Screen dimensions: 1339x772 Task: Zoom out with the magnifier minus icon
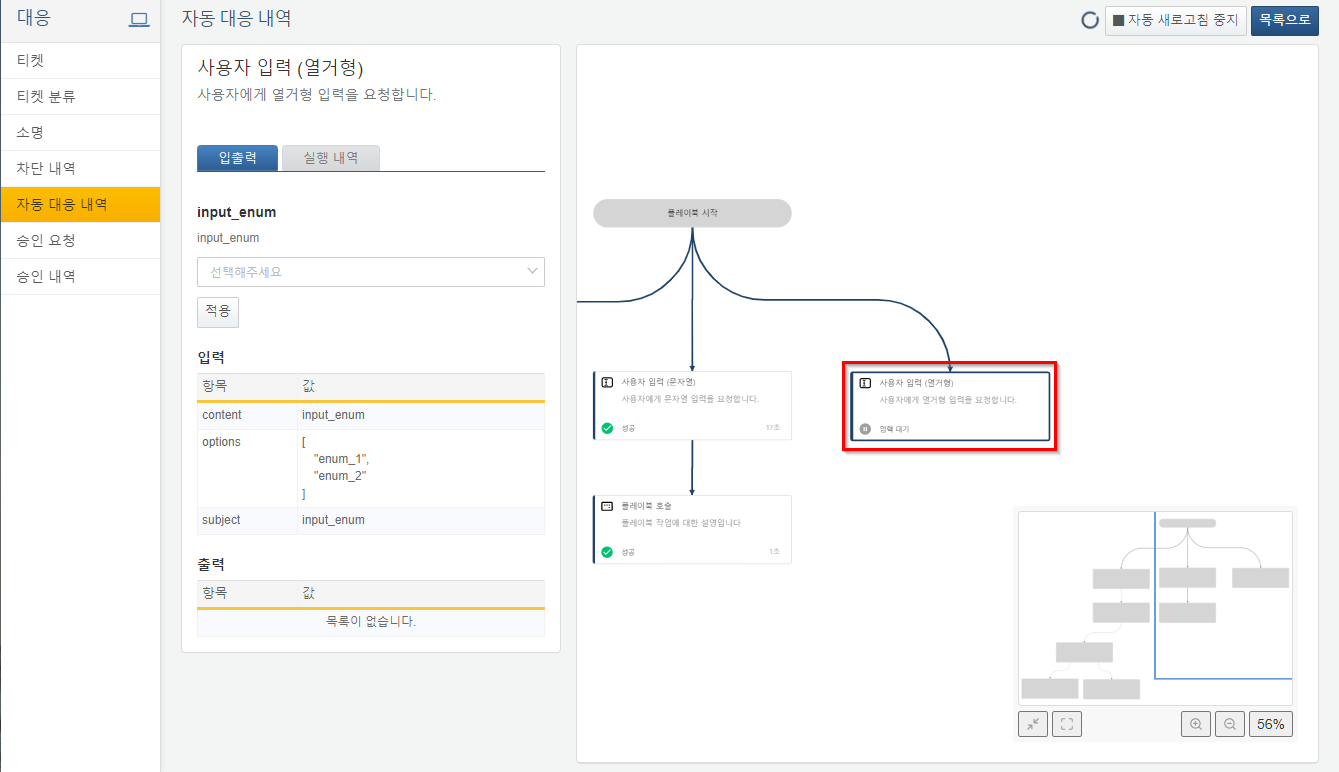1230,724
